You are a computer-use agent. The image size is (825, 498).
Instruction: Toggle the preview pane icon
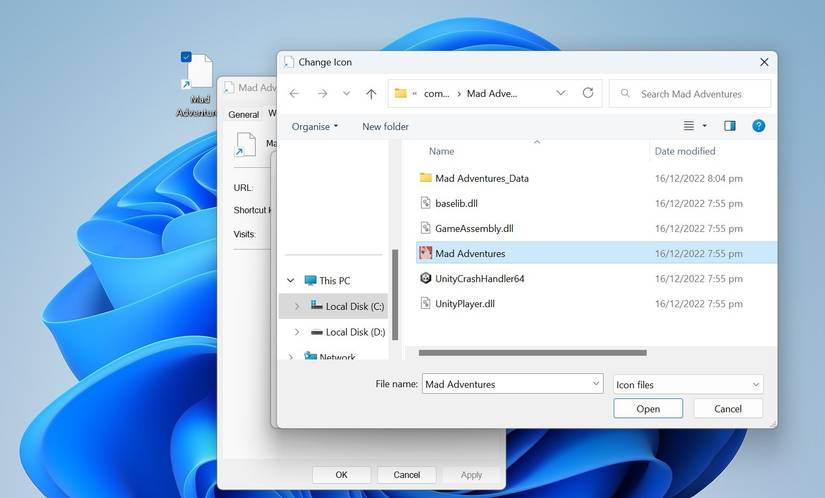[729, 126]
